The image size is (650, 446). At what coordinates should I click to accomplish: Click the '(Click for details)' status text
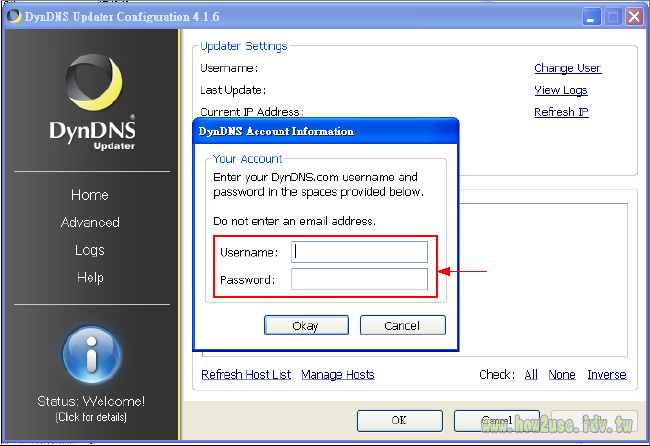(x=91, y=417)
